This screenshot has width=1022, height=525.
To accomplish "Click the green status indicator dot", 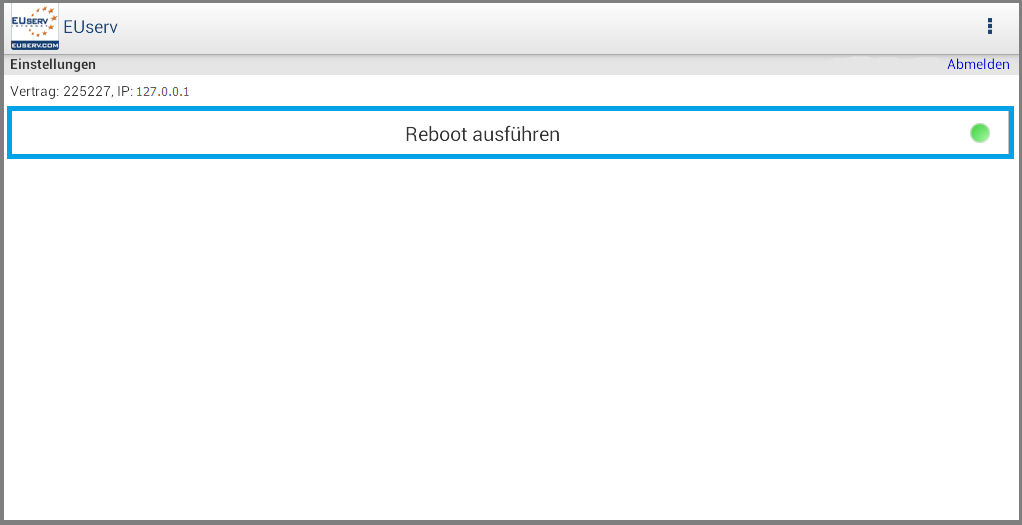I will click(980, 133).
